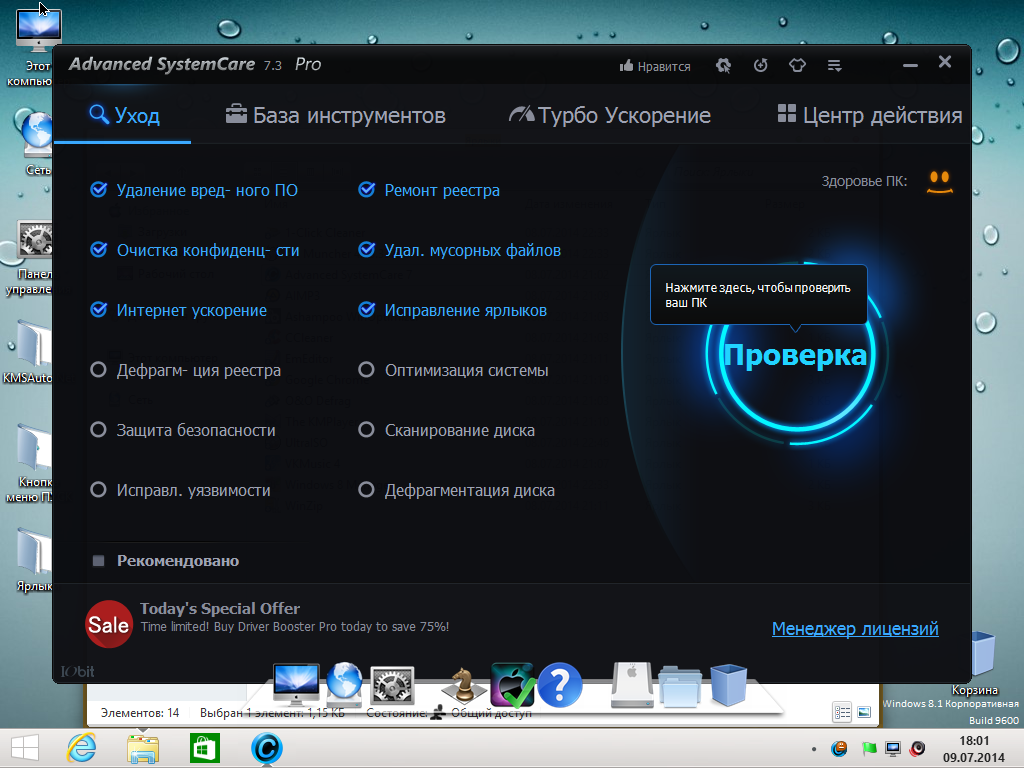
Task: Open the white drive dock icon
Action: click(632, 685)
